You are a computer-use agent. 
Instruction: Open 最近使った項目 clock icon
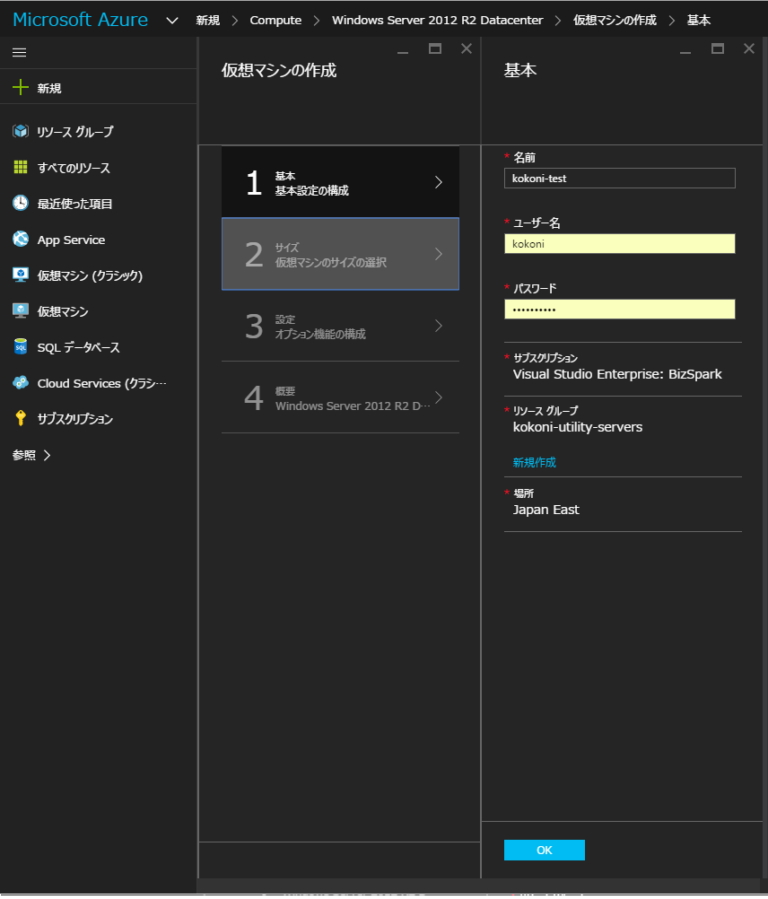(21, 203)
